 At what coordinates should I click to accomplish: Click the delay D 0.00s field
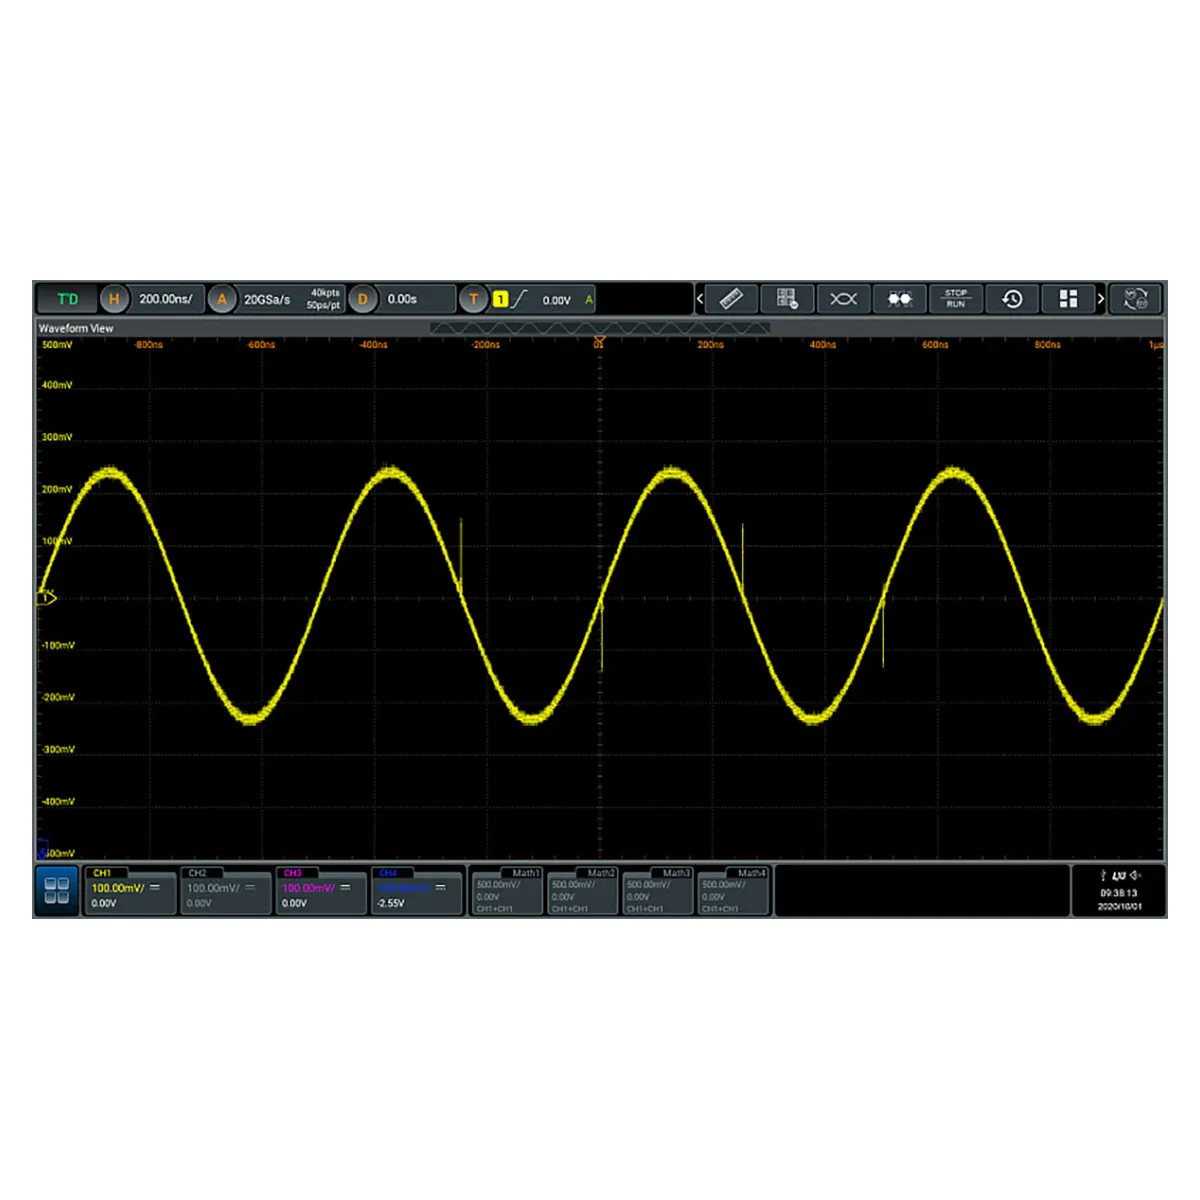401,299
